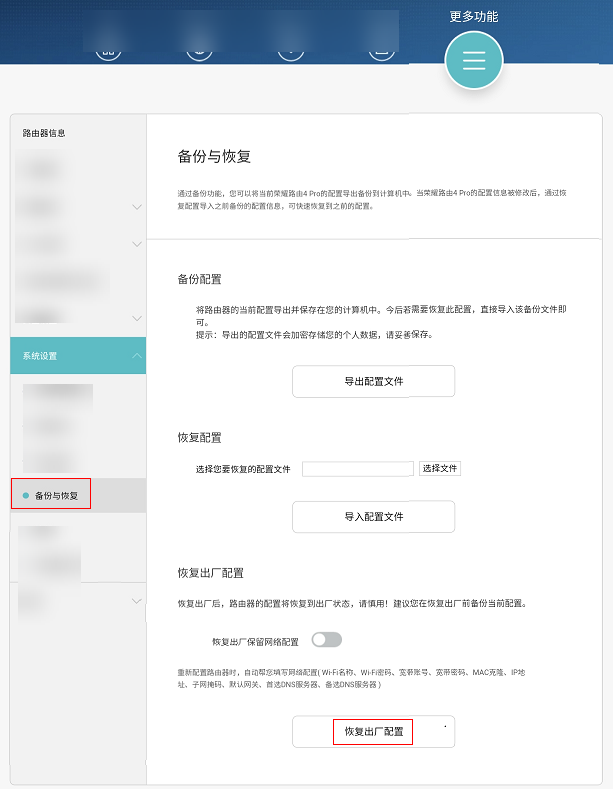Click the 导出配置文件 button

coord(373,381)
